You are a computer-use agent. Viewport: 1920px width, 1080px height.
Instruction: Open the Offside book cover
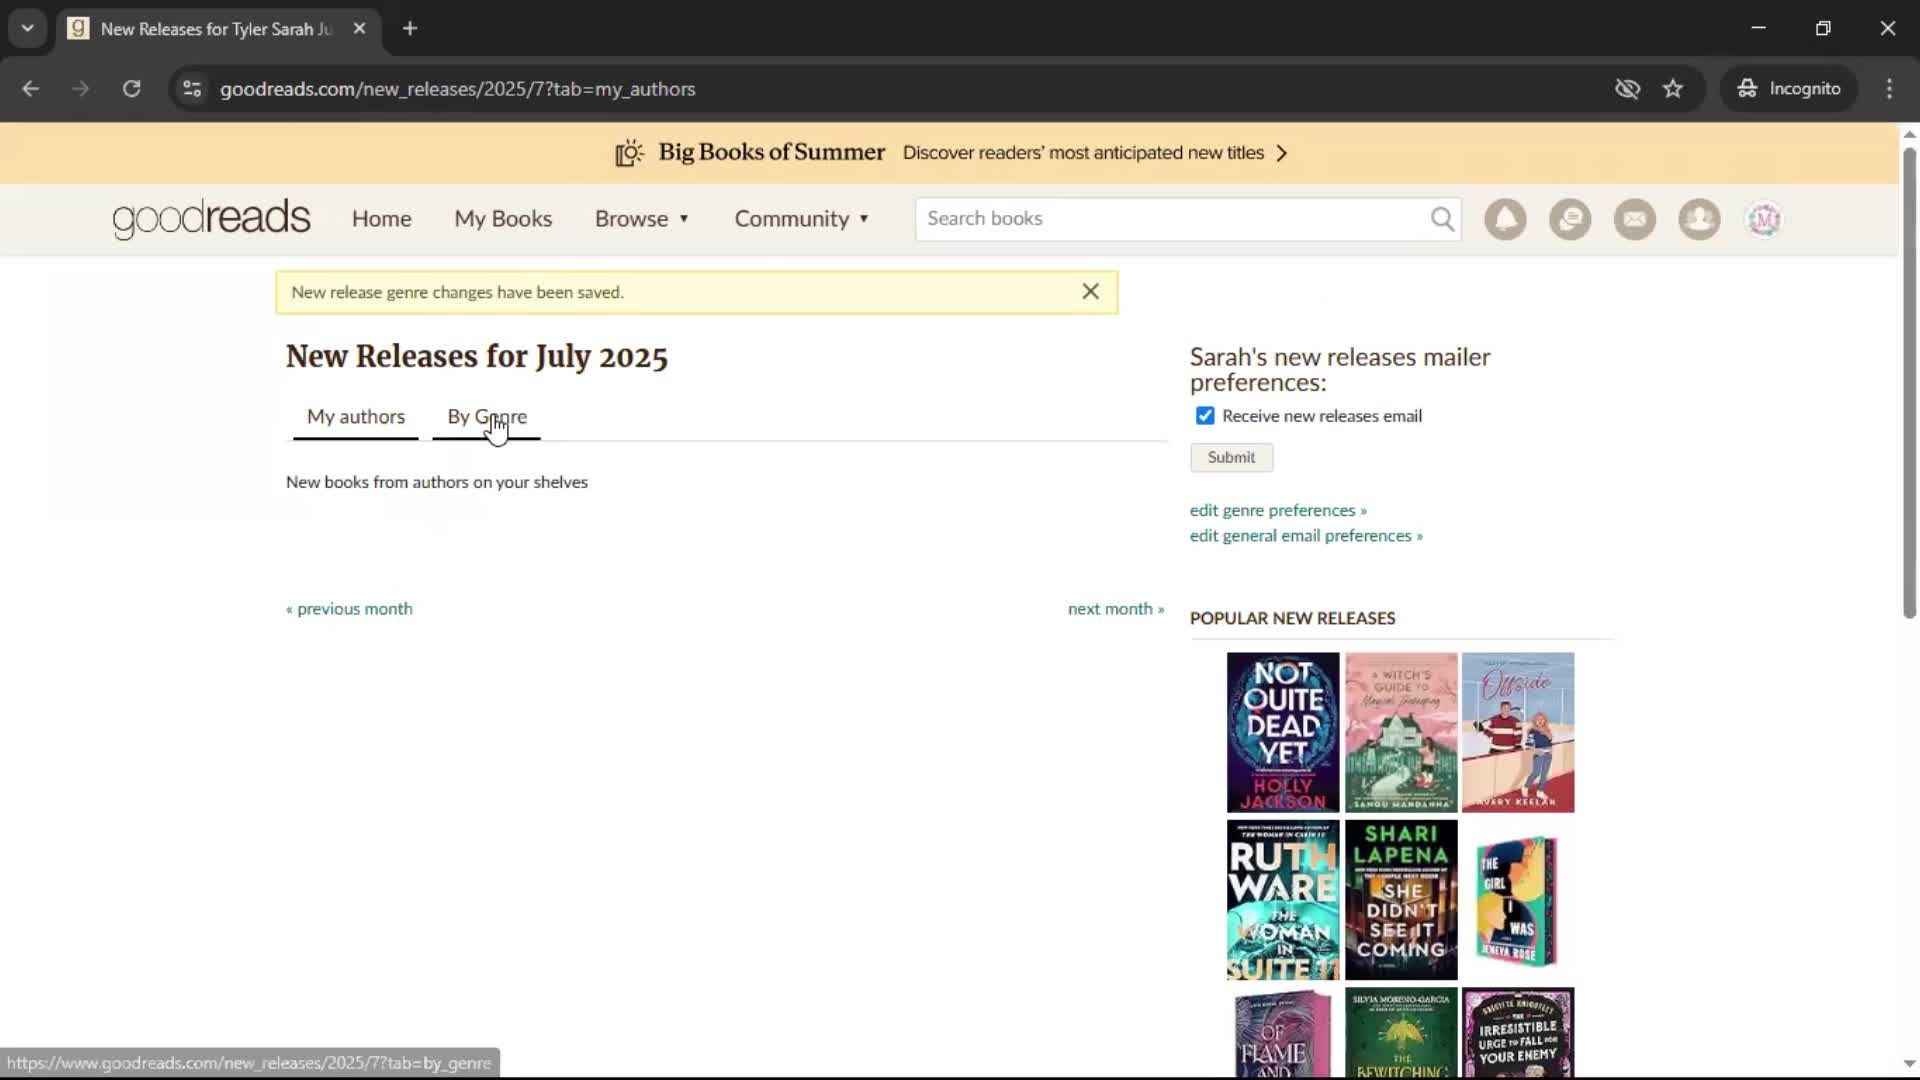coord(1518,732)
